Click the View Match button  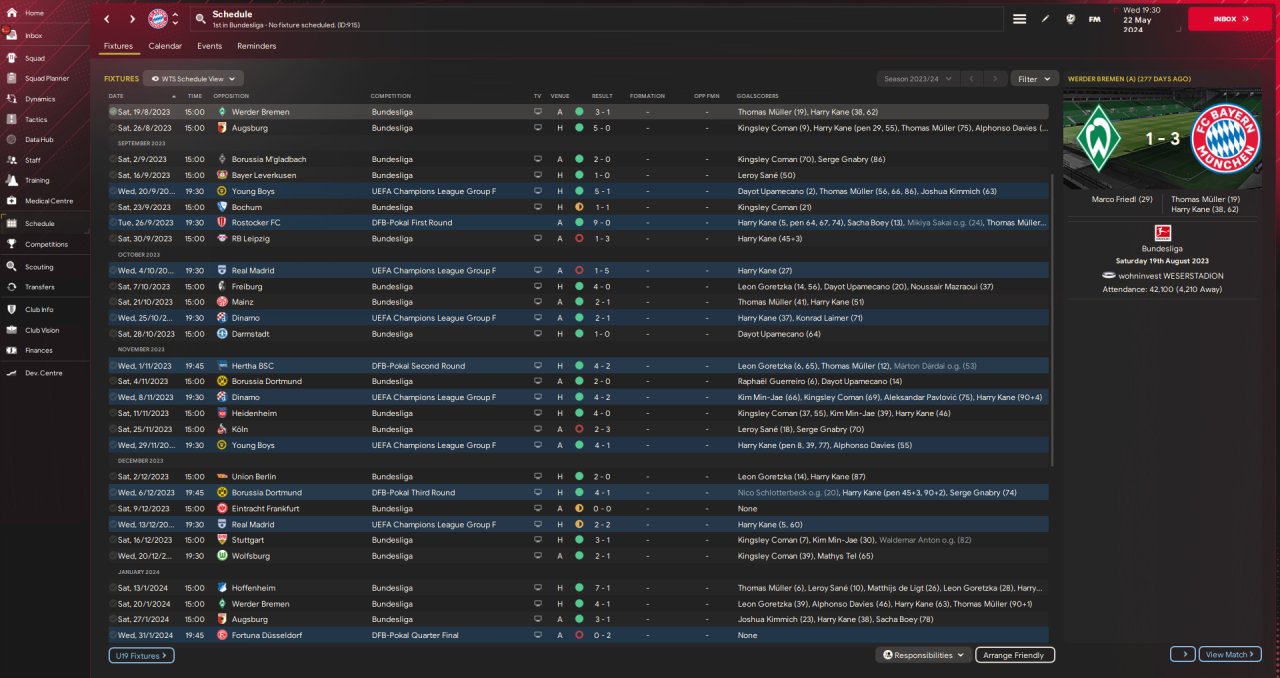tap(1230, 654)
